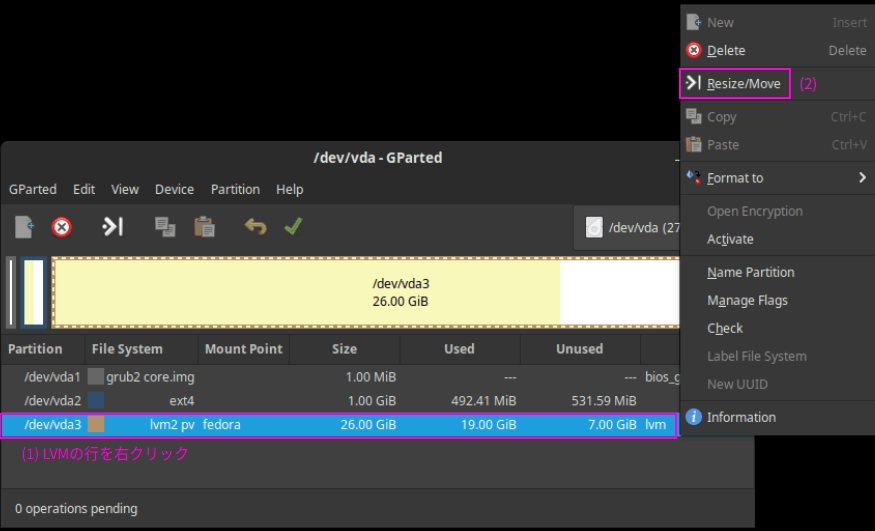Select the /dev/vda3 block in disk graphic
This screenshot has width=875, height=531.
click(366, 292)
